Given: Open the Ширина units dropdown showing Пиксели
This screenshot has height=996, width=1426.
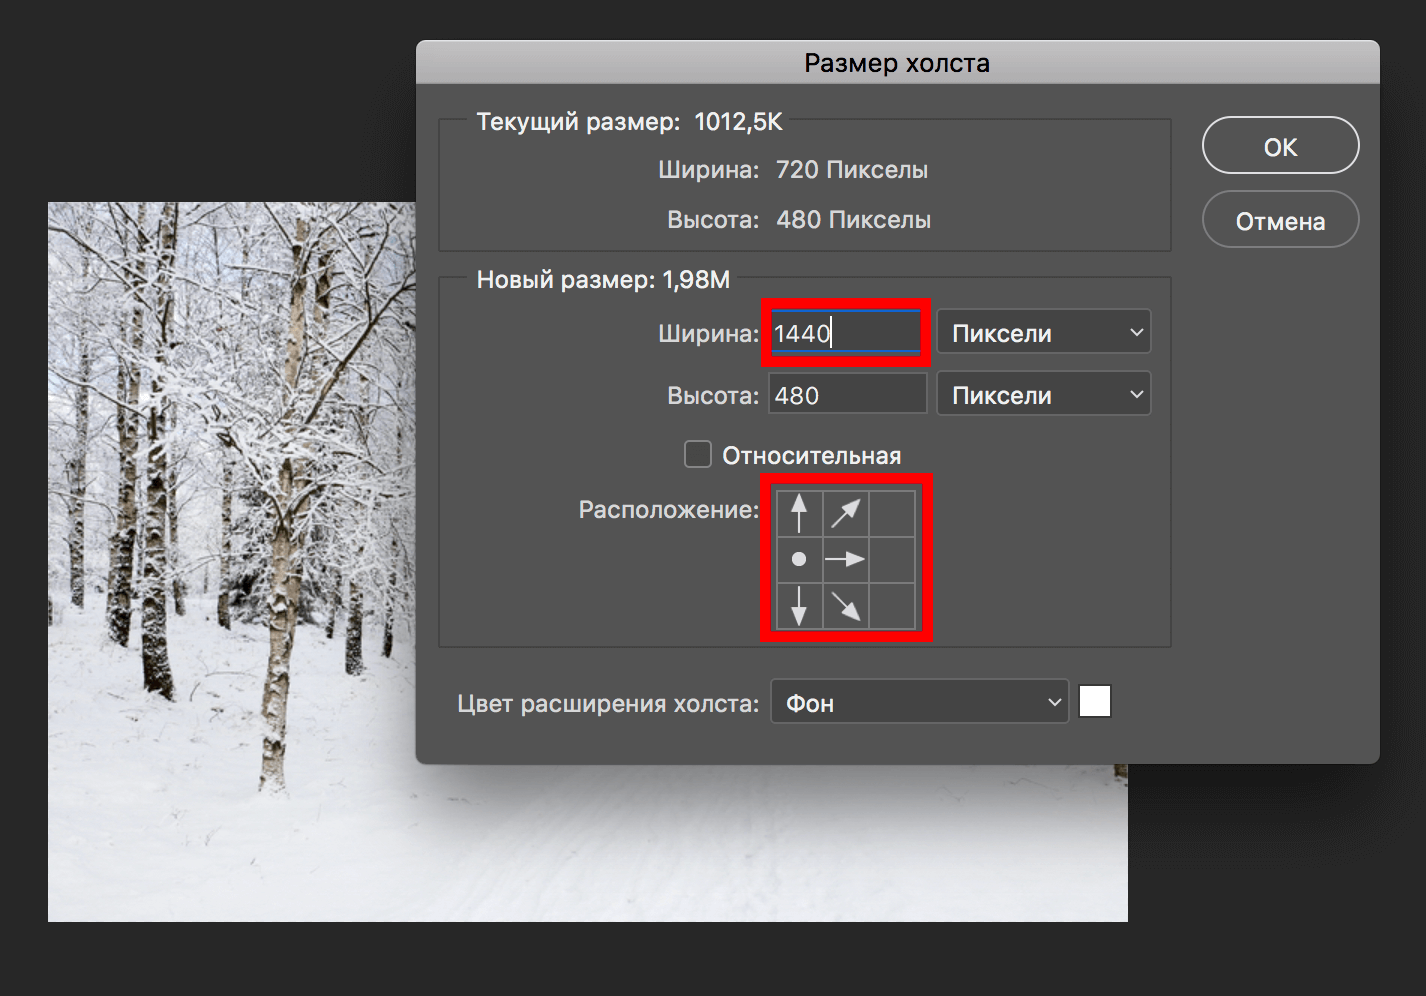Looking at the screenshot, I should coord(1043,333).
